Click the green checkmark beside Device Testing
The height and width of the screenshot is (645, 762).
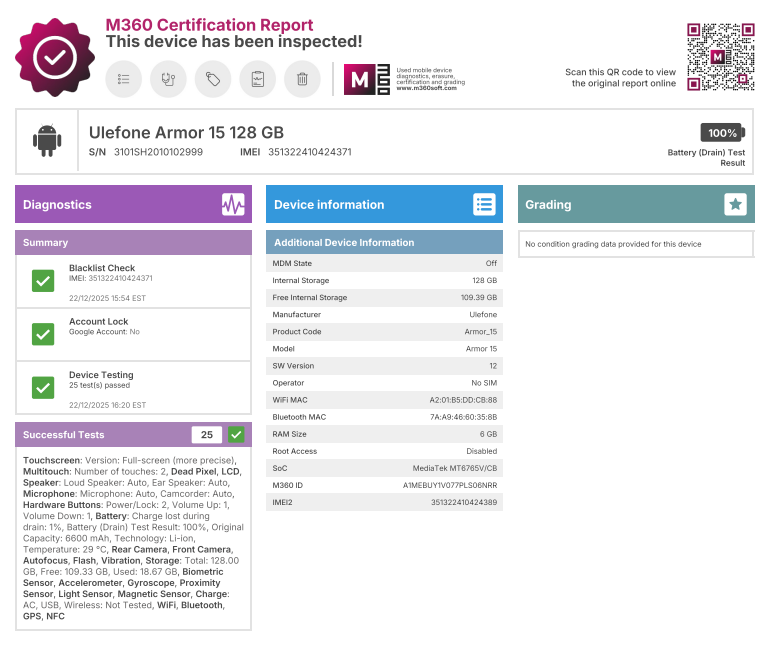point(43,387)
